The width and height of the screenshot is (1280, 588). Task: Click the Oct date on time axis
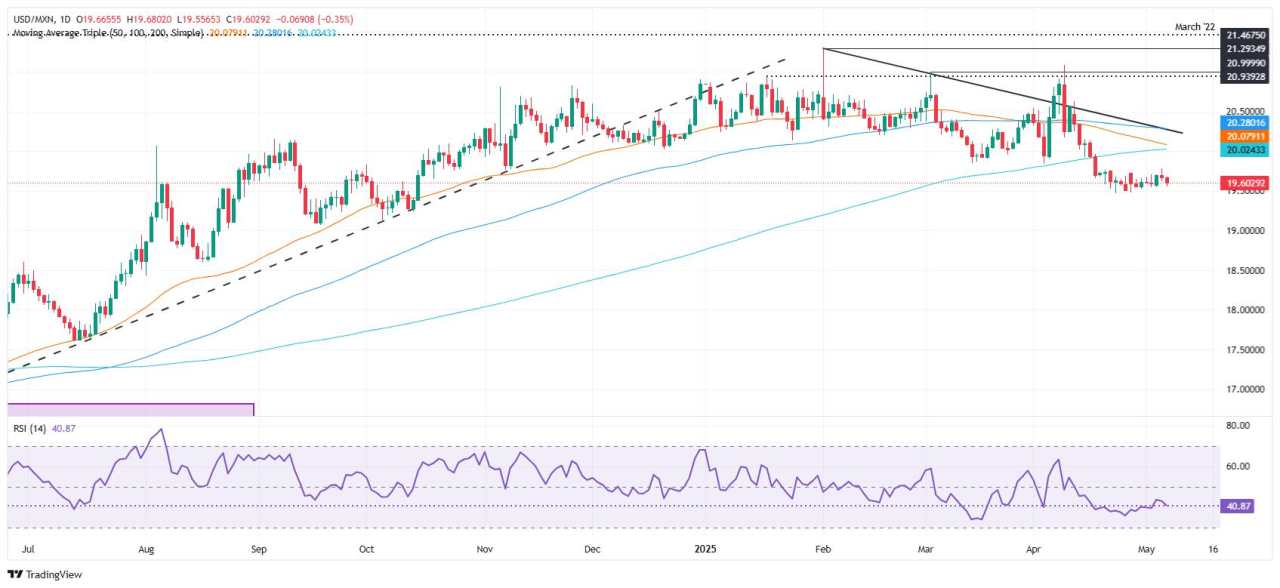coord(366,549)
